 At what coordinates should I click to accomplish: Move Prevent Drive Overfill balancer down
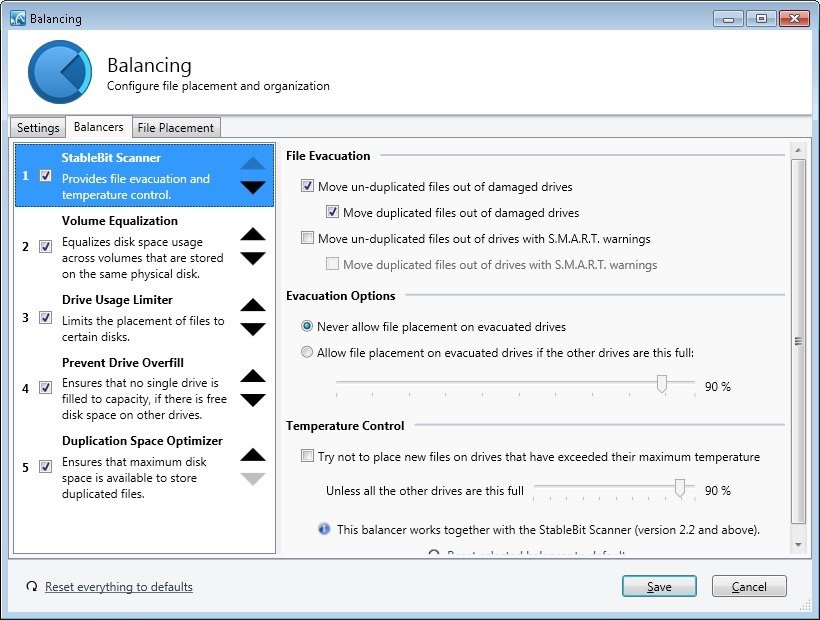click(253, 400)
